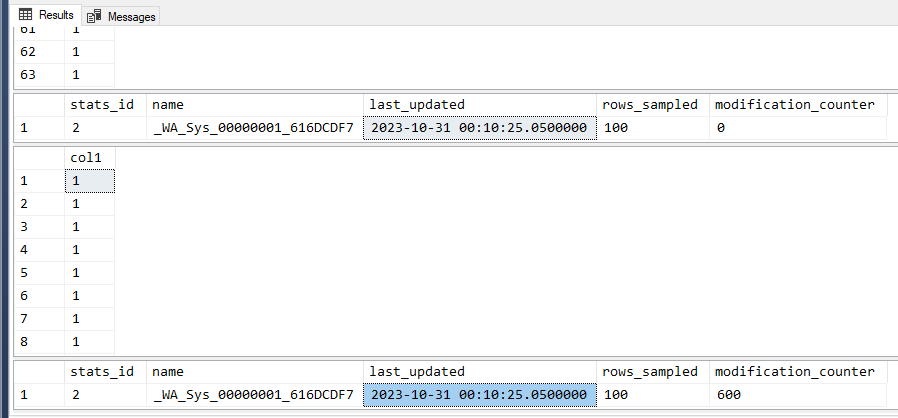Select the col1 column header
This screenshot has width=898, height=418.
pyautogui.click(x=89, y=158)
